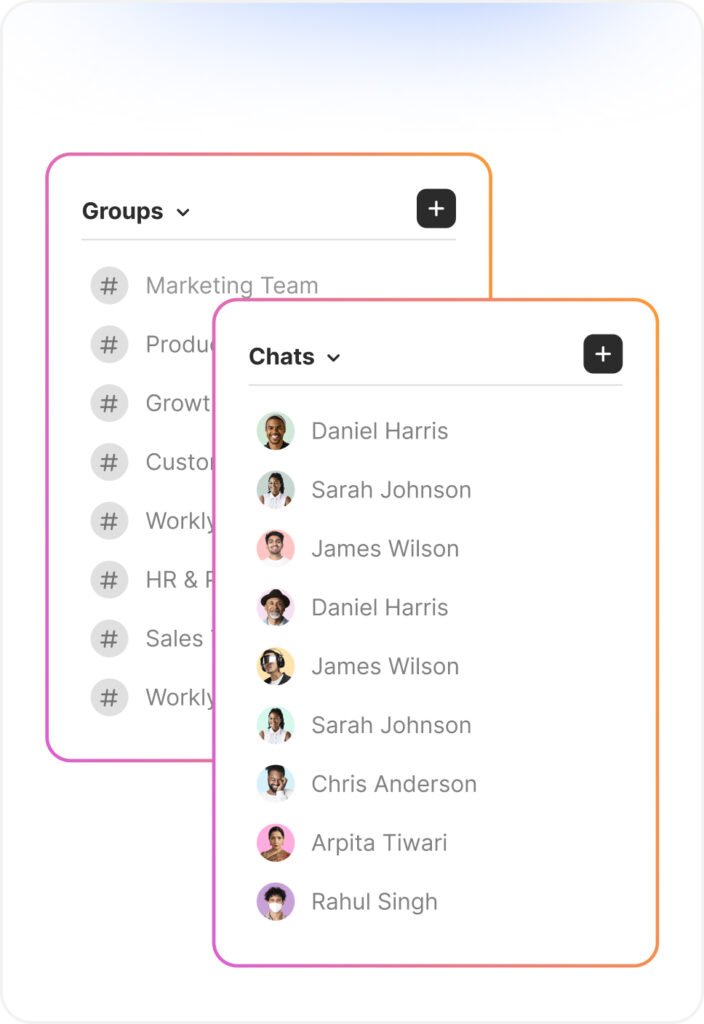Click the Growth group hash icon
The image size is (704, 1024).
[109, 403]
